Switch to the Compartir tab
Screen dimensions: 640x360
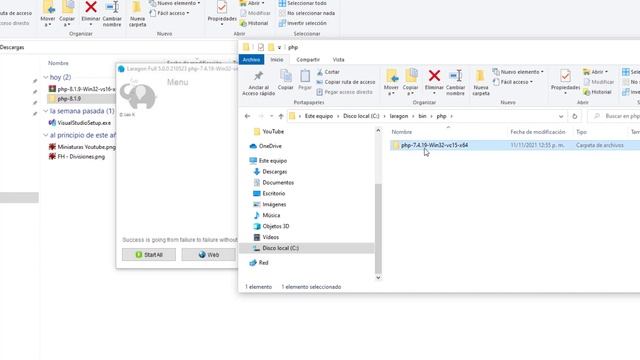tap(308, 60)
